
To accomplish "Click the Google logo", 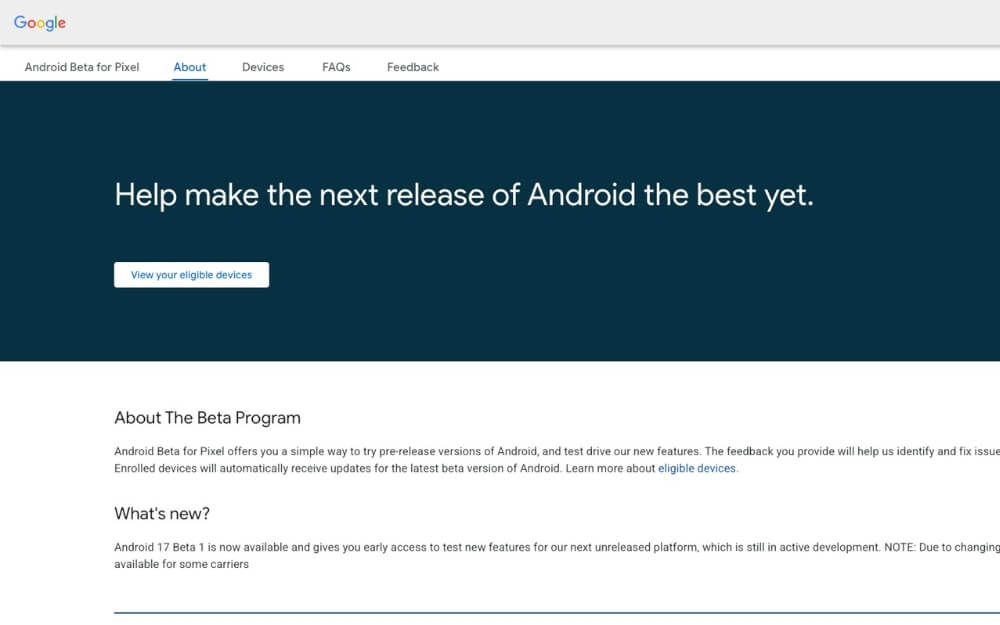I will tap(40, 23).
